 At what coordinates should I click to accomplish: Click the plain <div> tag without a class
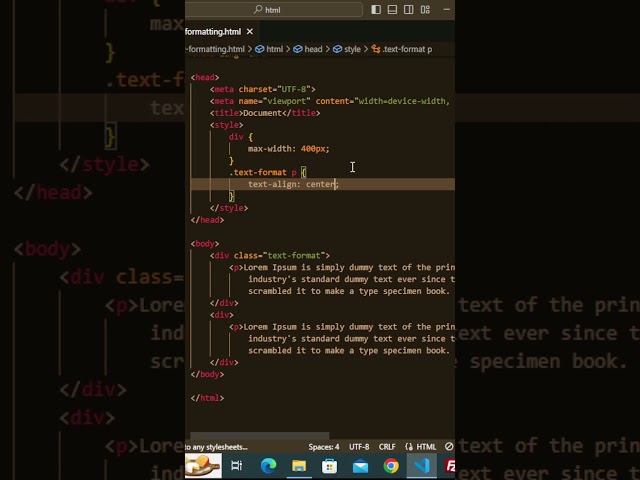(222, 315)
